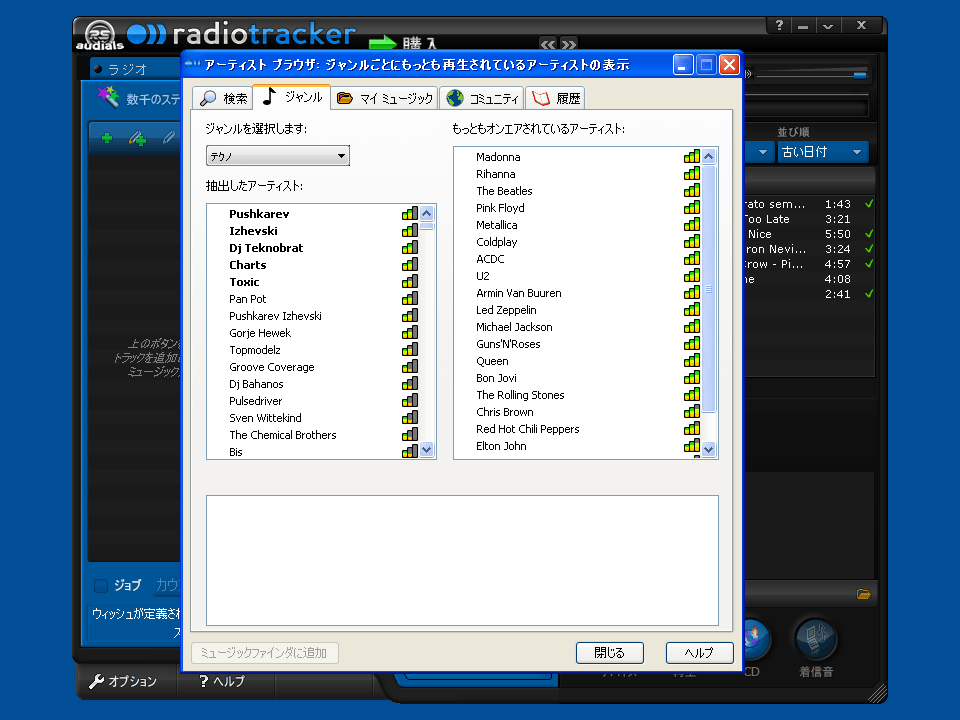Click down arrow of extracted artists scrollbar

point(427,449)
